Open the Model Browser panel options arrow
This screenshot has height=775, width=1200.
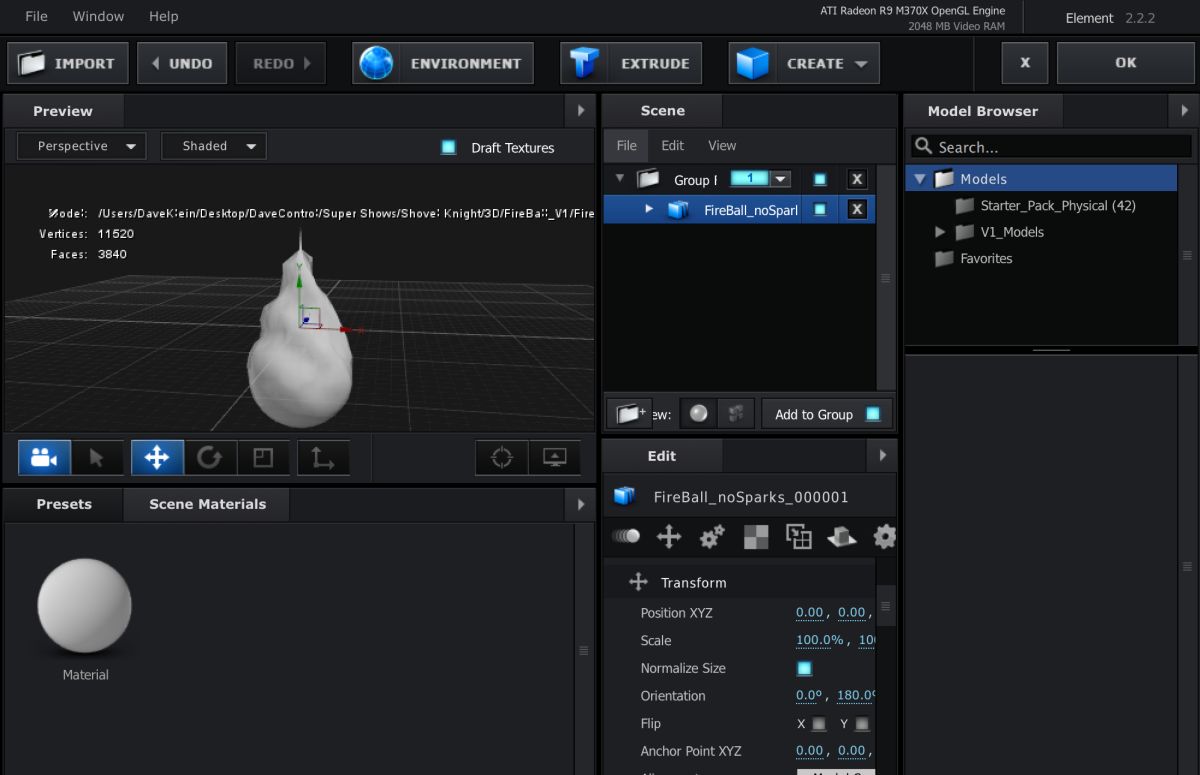[x=1185, y=111]
